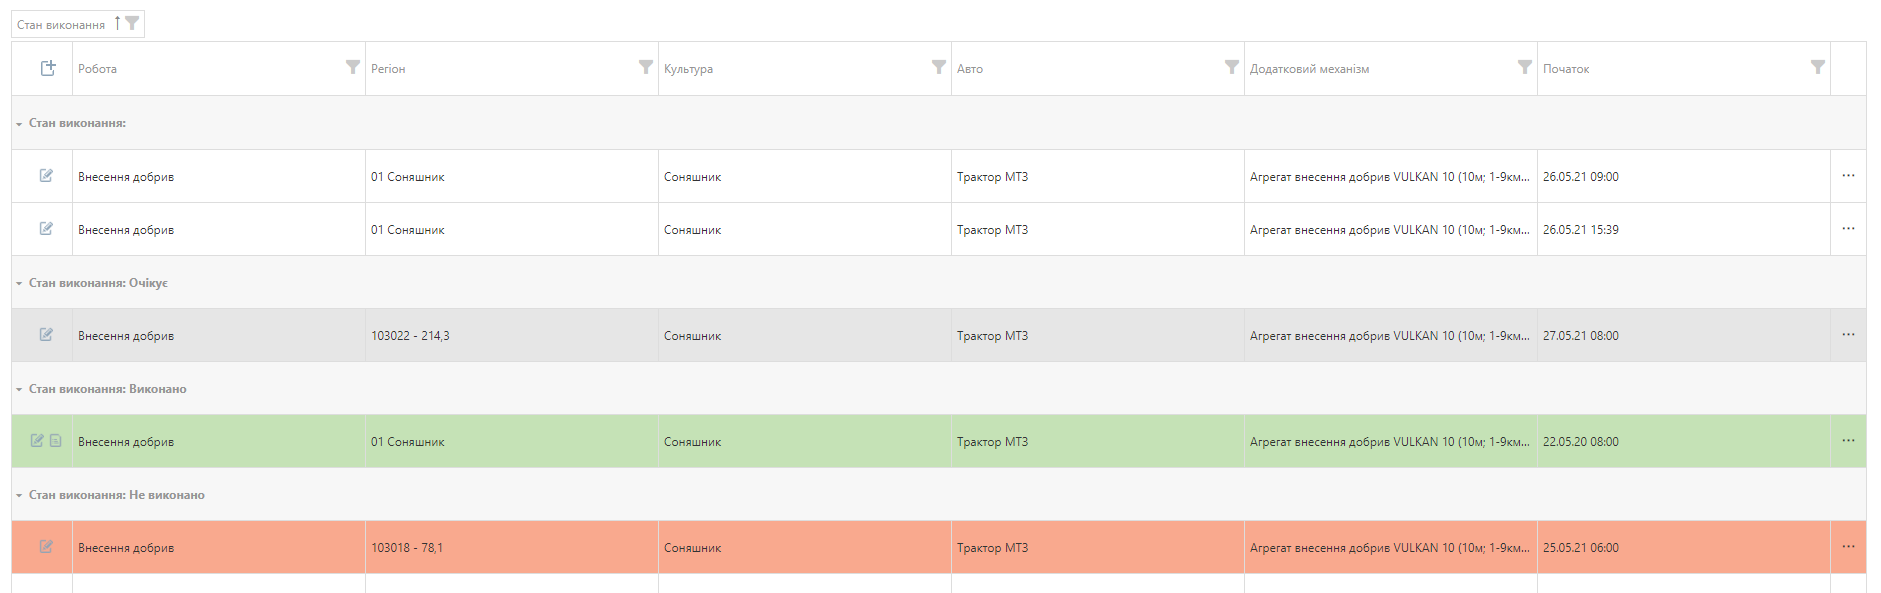Open the filter for the Авто column
Viewport: 1881px width, 593px height.
pos(1232,67)
